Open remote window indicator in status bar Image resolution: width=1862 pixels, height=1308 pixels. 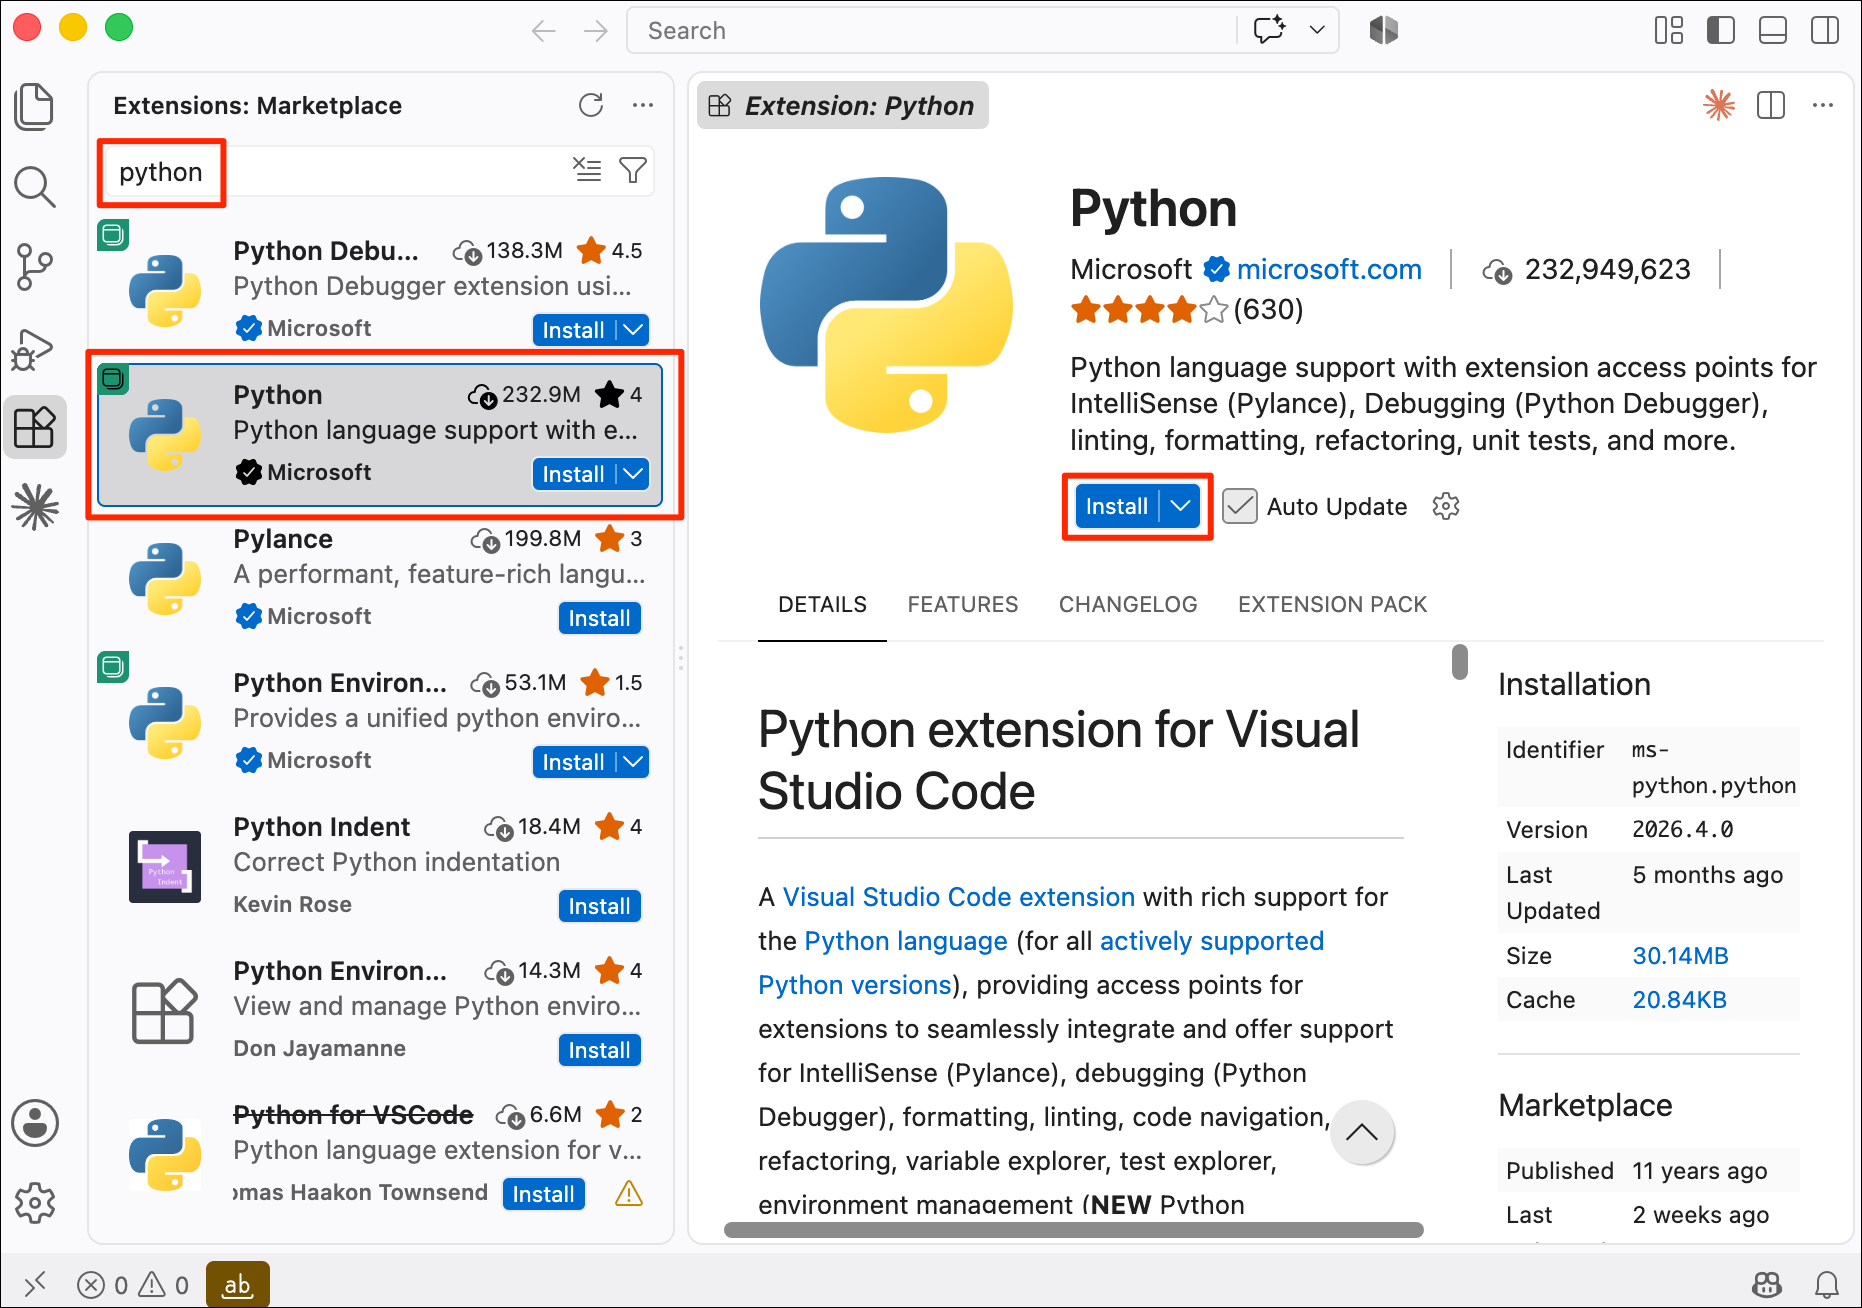pyautogui.click(x=35, y=1283)
